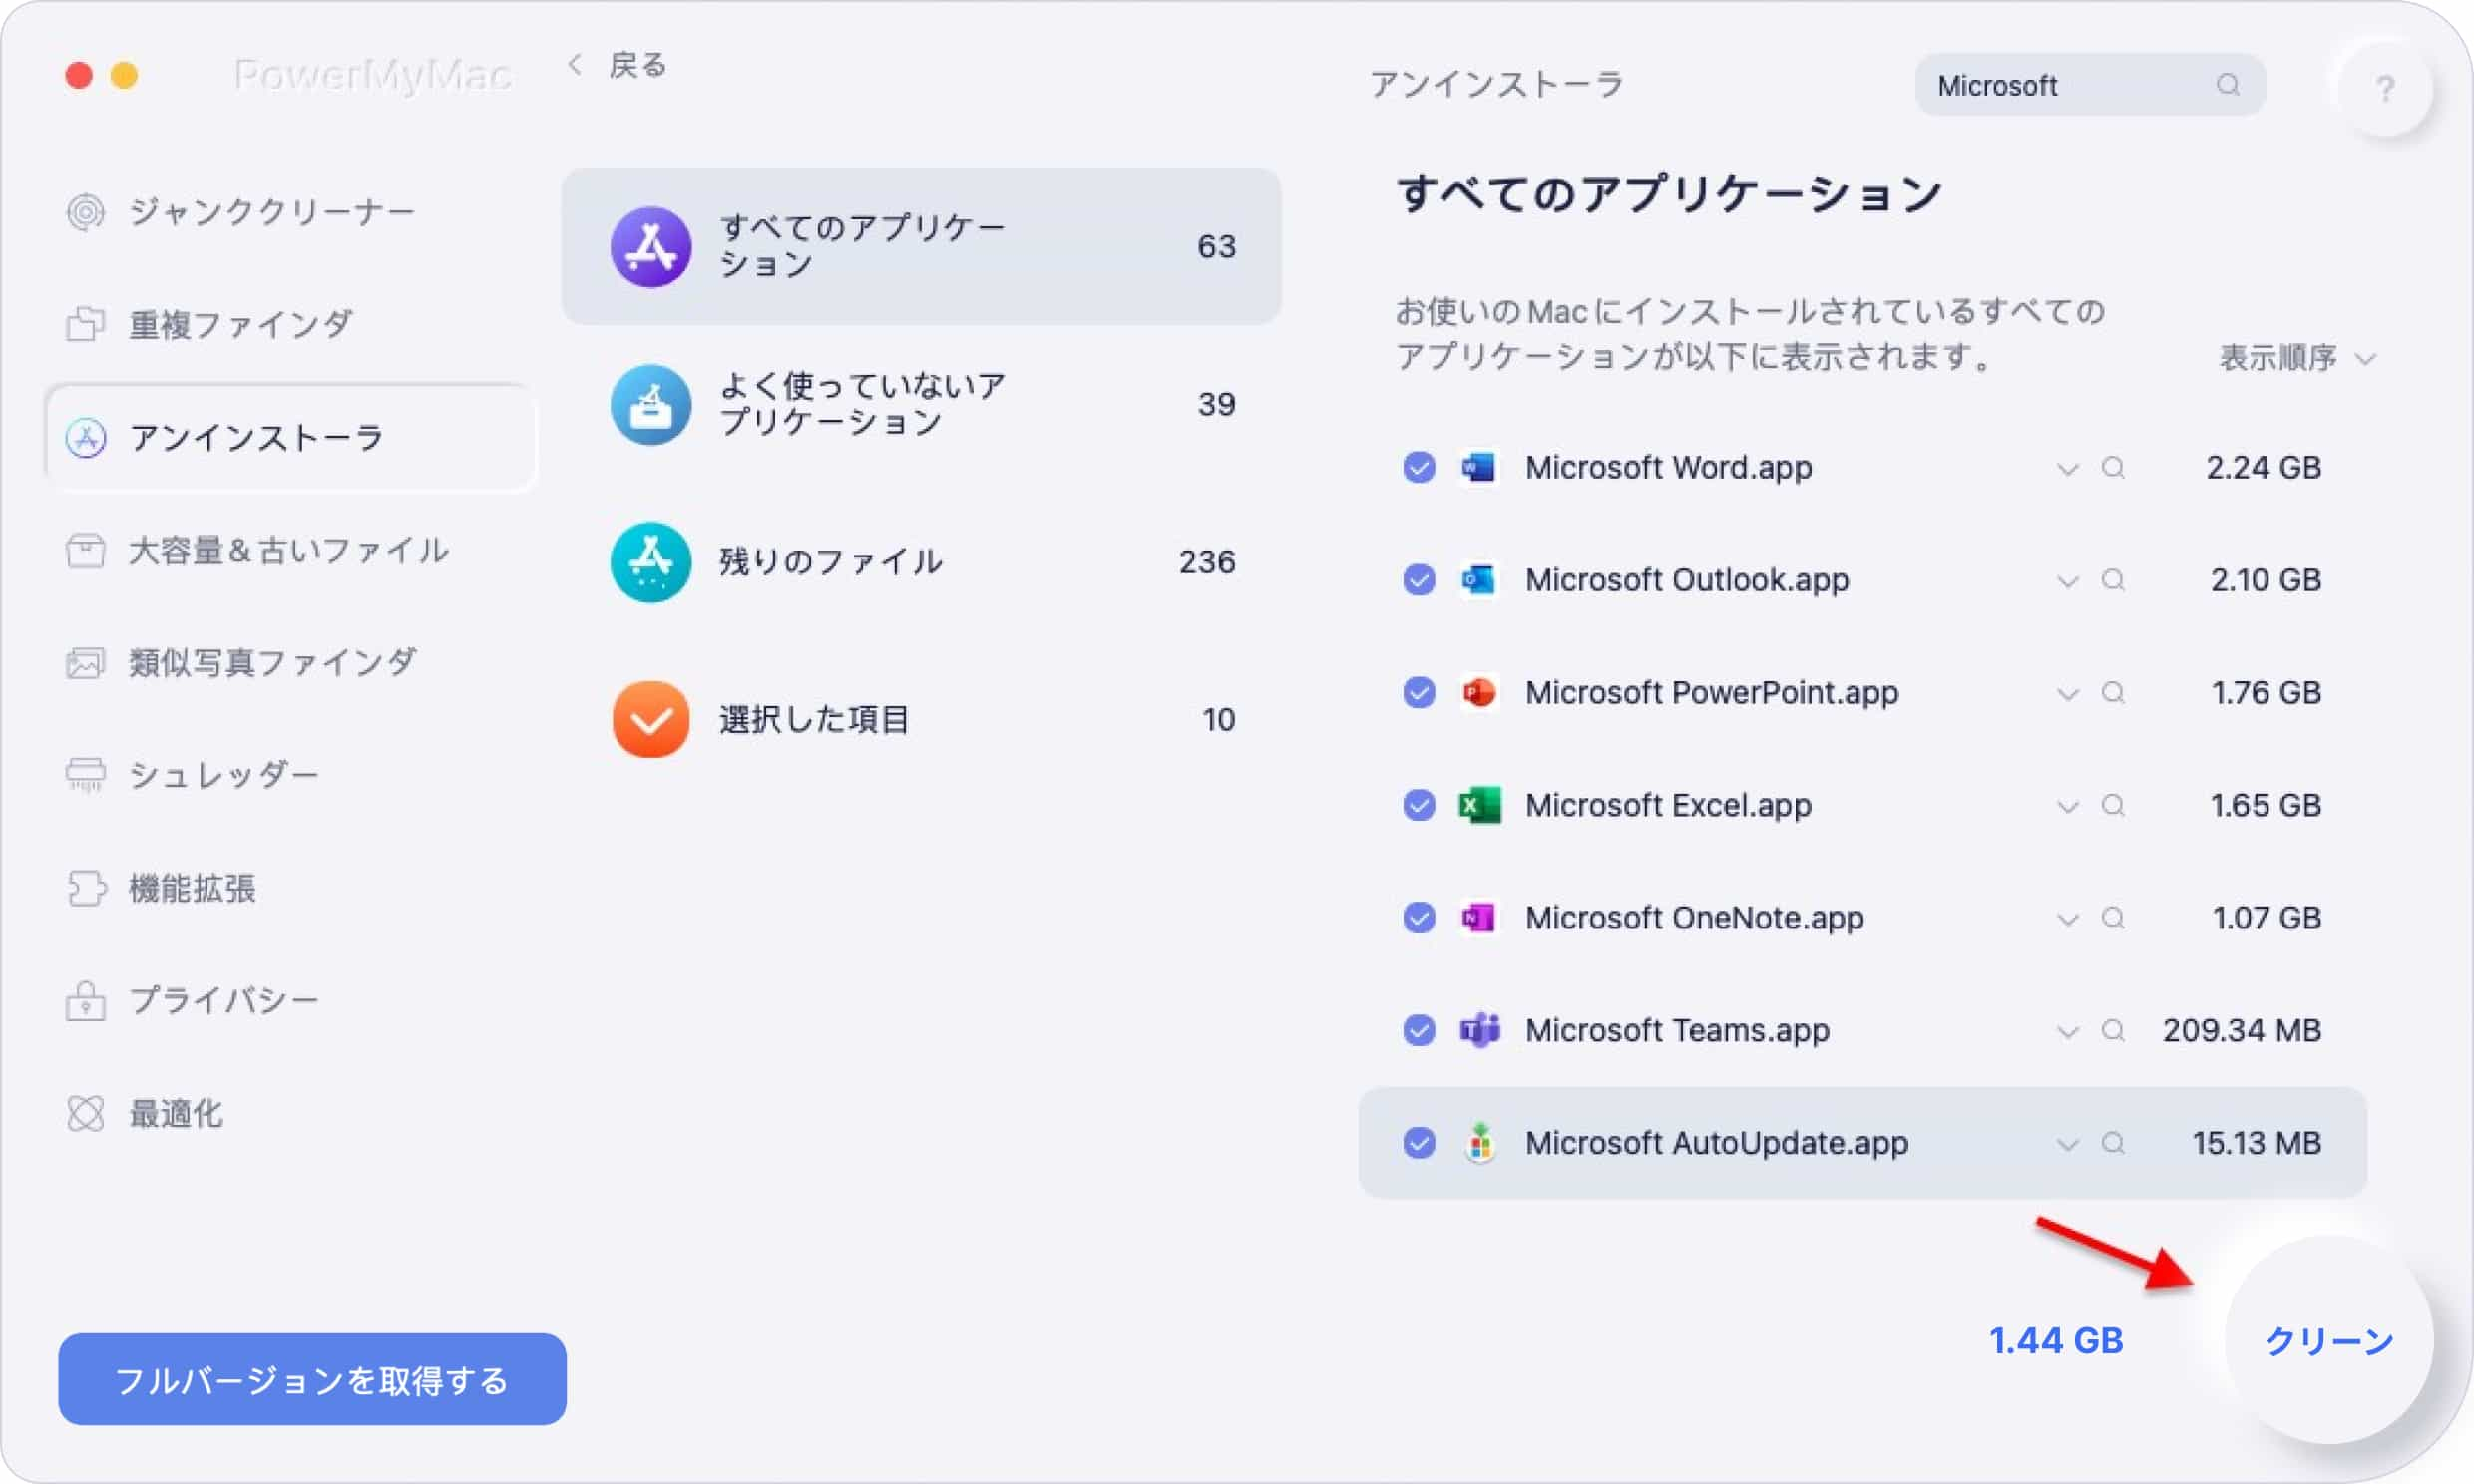Click the Microsoft OneNote app icon
The width and height of the screenshot is (2474, 1484).
(1479, 917)
